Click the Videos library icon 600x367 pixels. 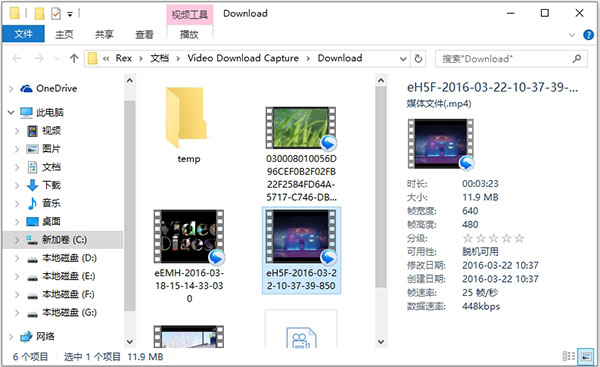point(33,131)
